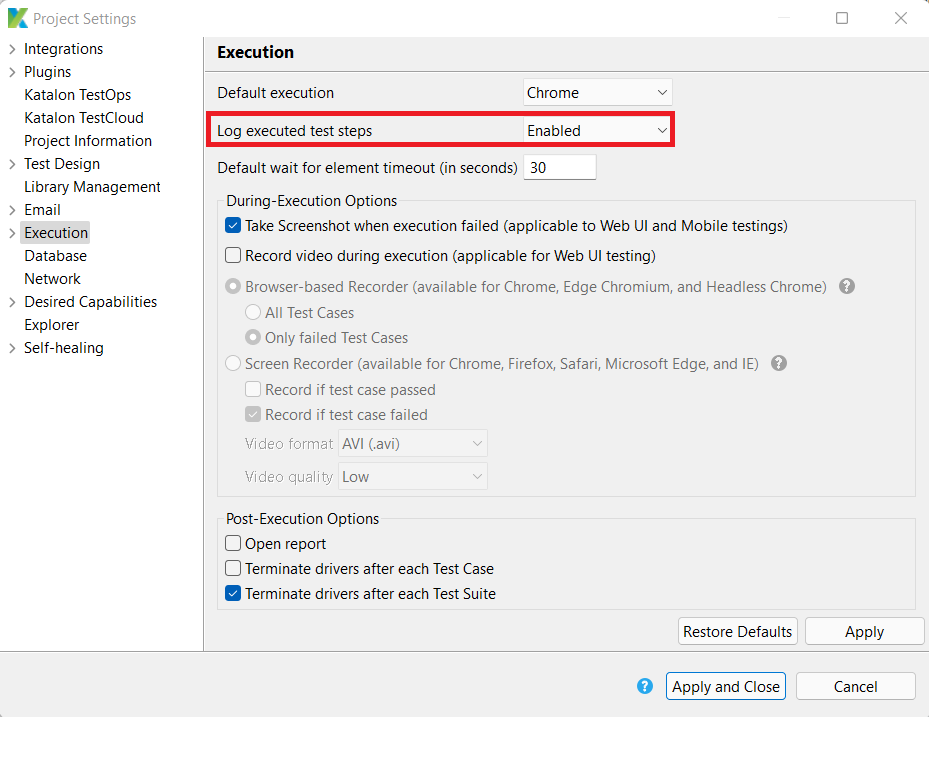Click the element timeout input field
Viewport: 929px width, 768px height.
point(559,168)
